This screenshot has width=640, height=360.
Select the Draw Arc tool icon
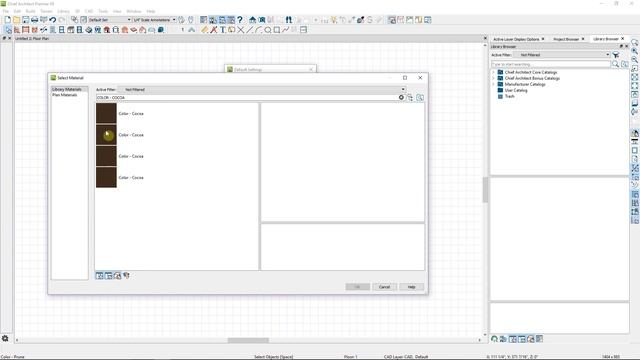click(258, 30)
